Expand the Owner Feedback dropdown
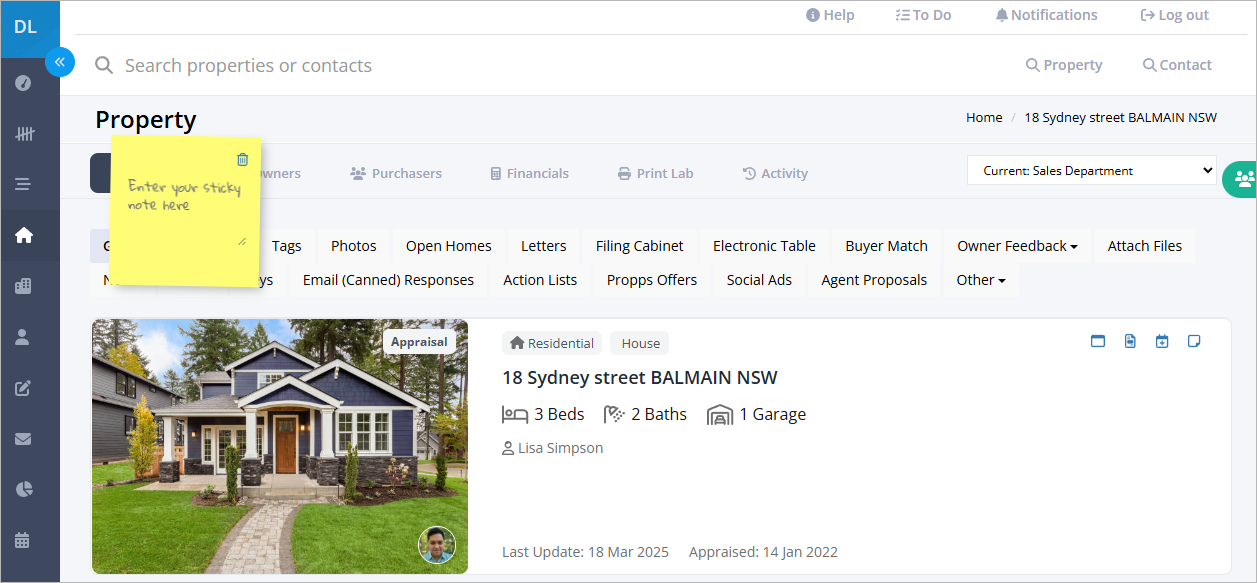Viewport: 1257px width, 583px height. coord(1017,246)
